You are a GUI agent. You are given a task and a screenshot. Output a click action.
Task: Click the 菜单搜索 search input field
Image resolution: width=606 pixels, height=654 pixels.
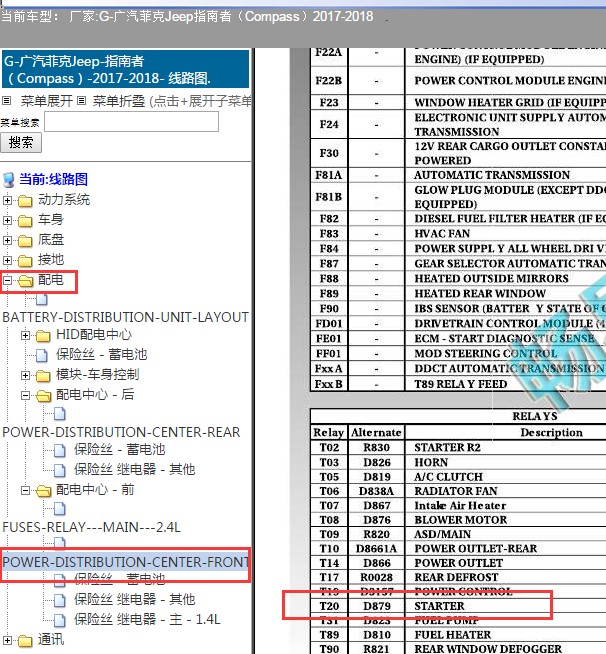(131, 122)
